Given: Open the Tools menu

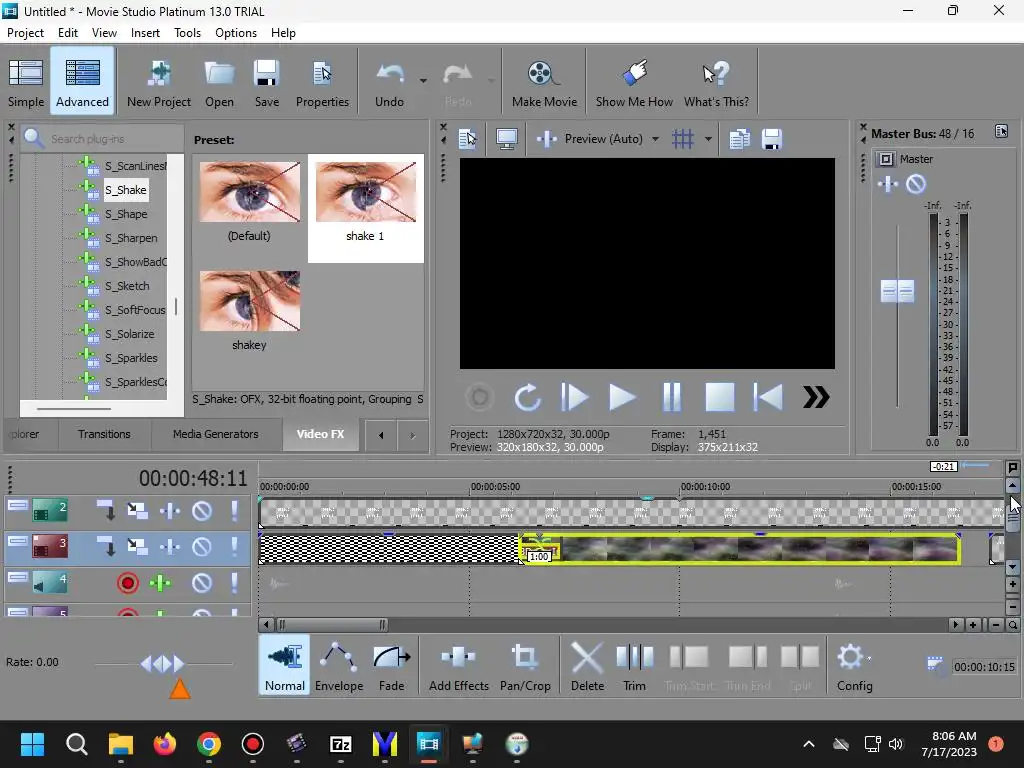Looking at the screenshot, I should point(187,33).
